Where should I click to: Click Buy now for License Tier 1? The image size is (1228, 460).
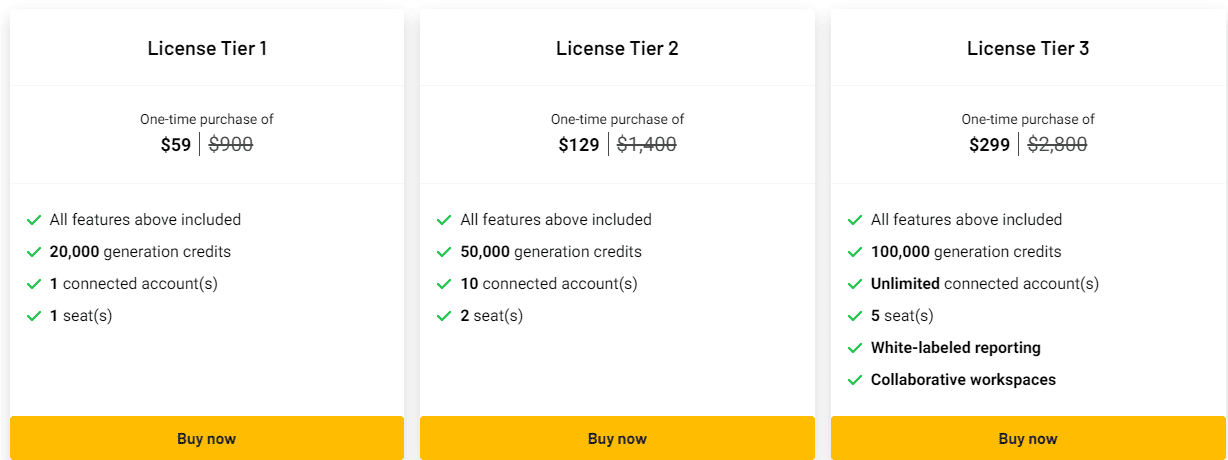point(207,438)
